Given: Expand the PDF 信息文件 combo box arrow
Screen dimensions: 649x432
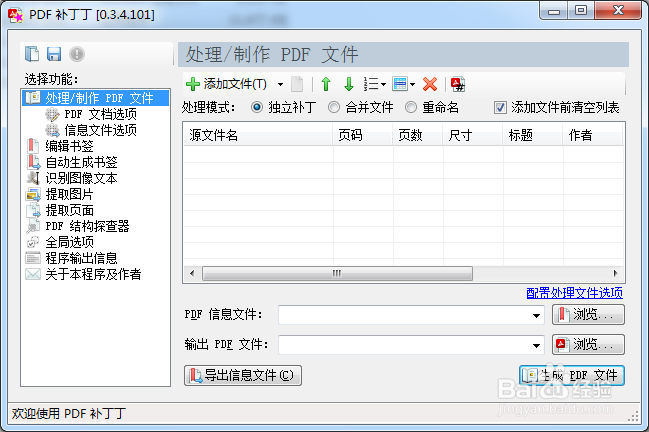Looking at the screenshot, I should (x=536, y=316).
